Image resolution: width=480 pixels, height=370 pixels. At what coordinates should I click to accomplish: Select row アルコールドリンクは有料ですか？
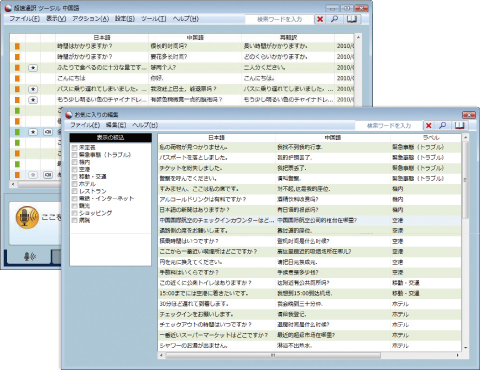coord(310,199)
